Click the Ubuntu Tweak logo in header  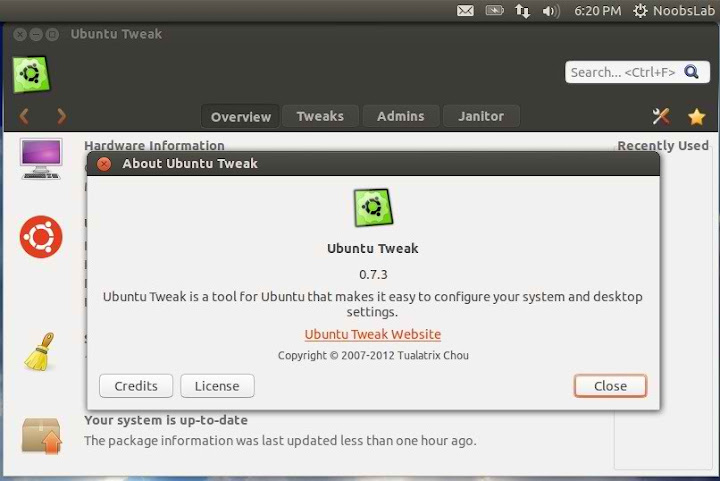coord(31,74)
